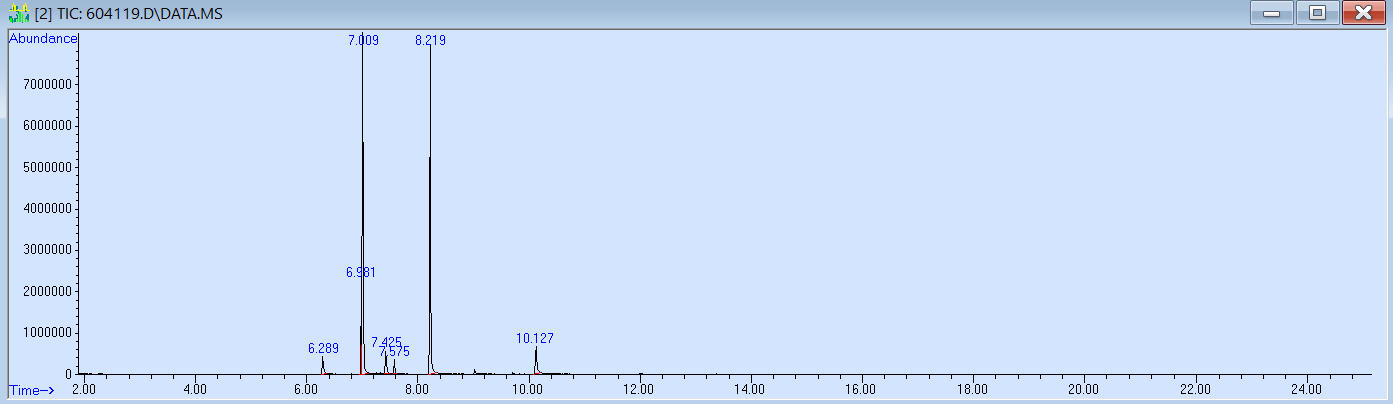Click the Abundance axis label
Screen dimensions: 1393x404
pyautogui.click(x=42, y=38)
